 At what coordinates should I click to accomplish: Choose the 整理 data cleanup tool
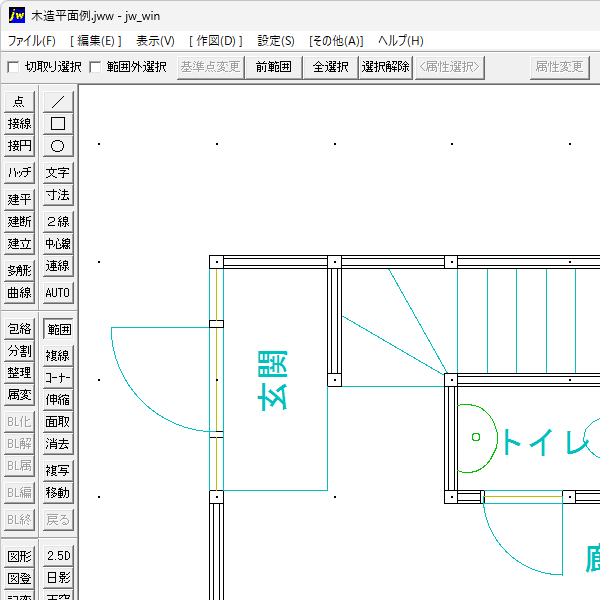tap(19, 373)
